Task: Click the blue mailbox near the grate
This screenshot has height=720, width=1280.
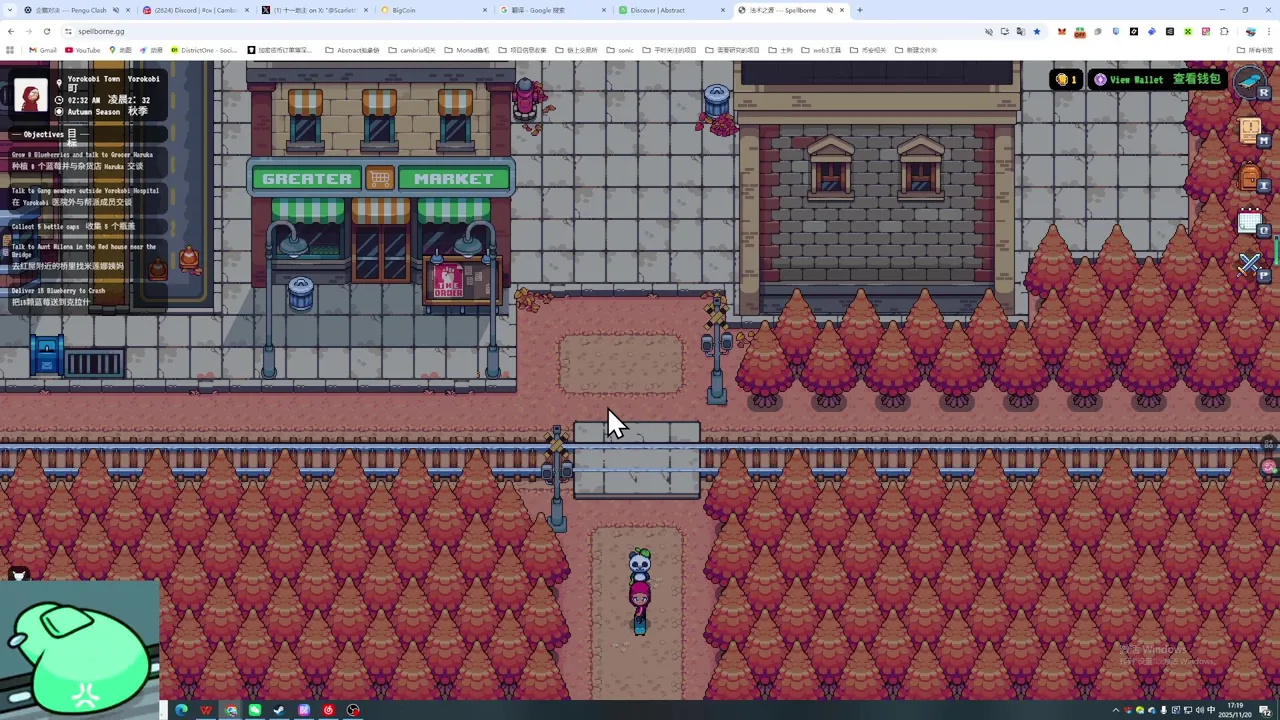Action: [45, 355]
